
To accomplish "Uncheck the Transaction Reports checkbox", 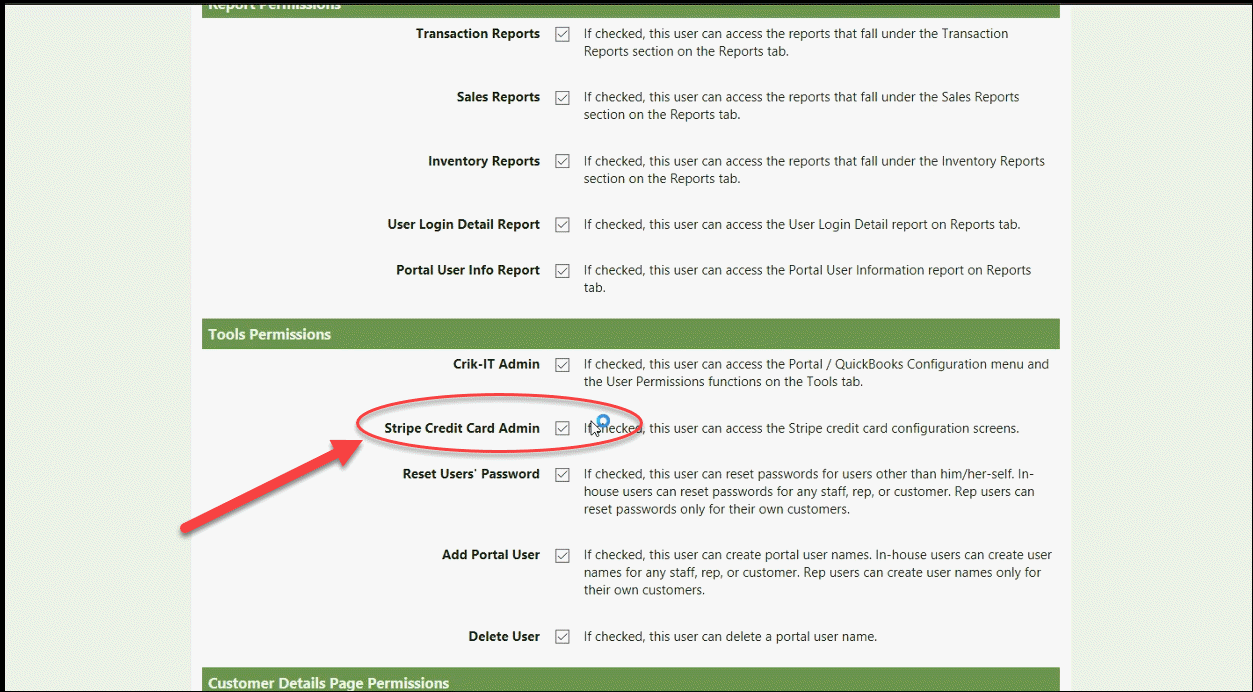I will pos(562,34).
